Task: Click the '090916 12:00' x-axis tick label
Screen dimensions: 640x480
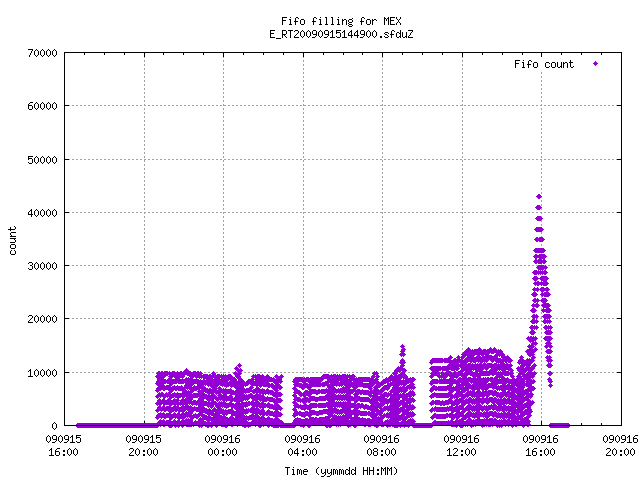Action: (462, 446)
